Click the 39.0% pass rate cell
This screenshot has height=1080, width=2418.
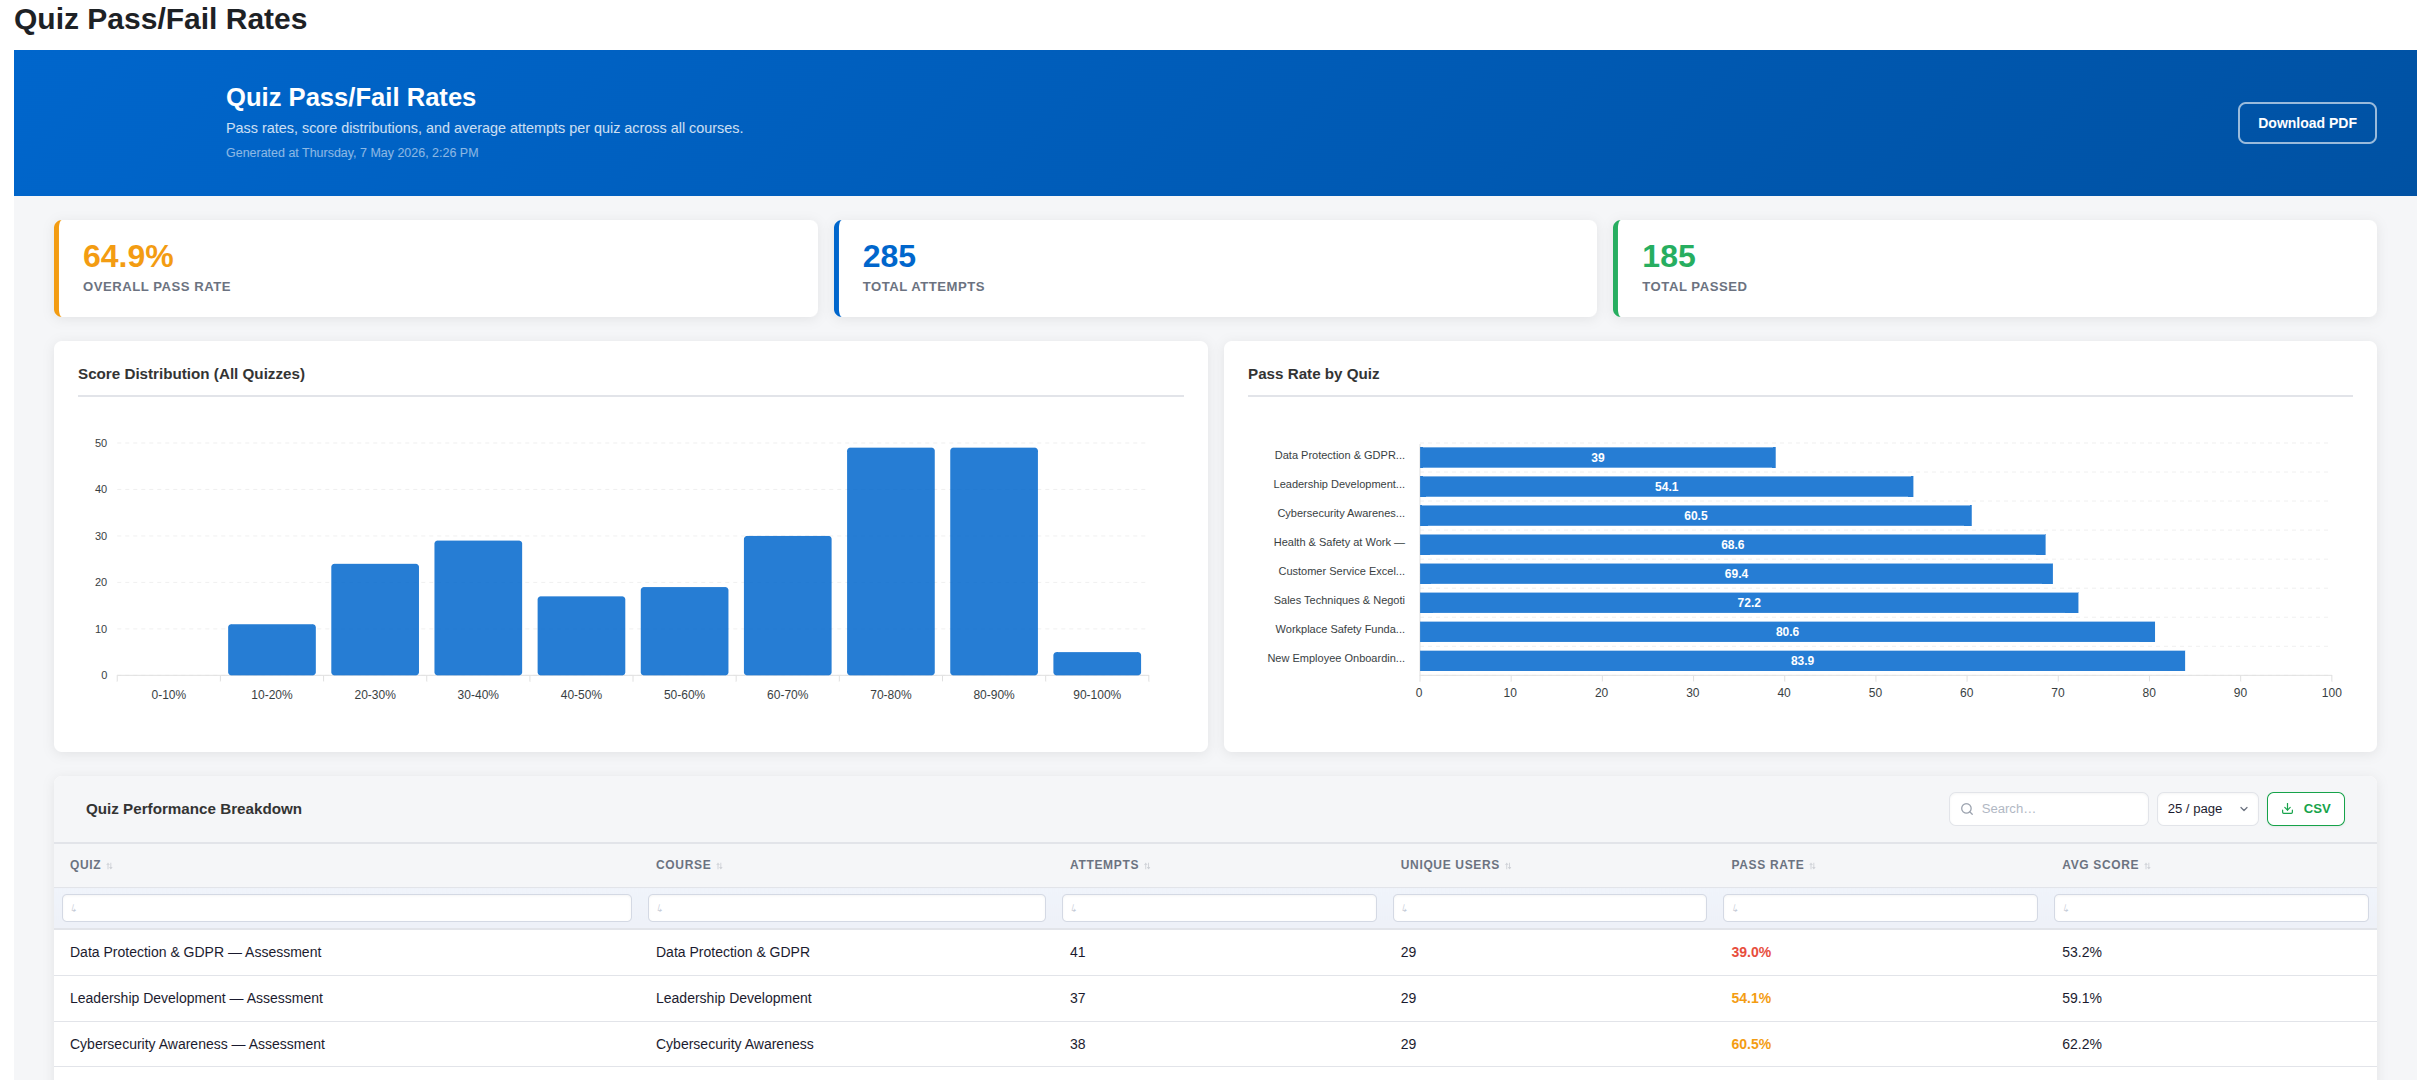pos(1751,952)
